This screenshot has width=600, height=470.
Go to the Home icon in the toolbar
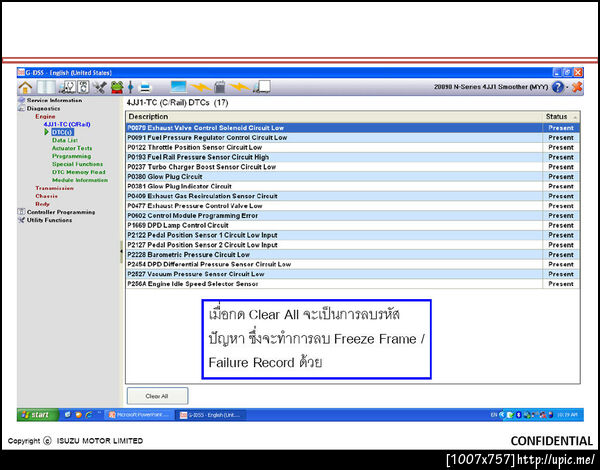tap(25, 88)
